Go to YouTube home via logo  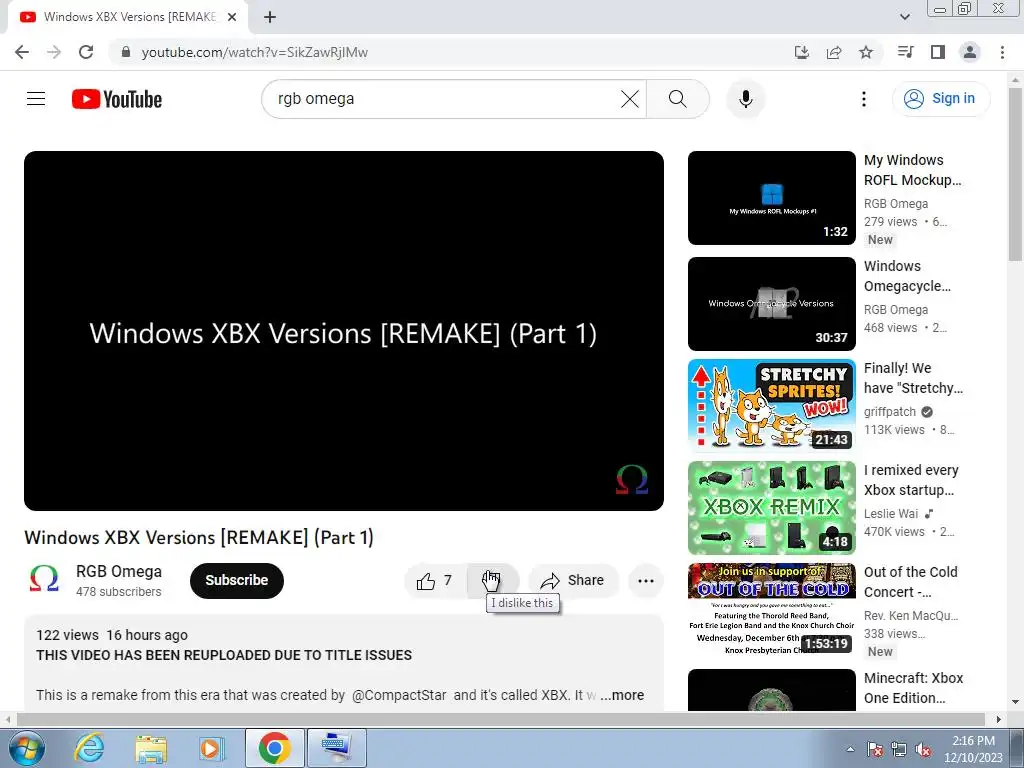coord(117,99)
